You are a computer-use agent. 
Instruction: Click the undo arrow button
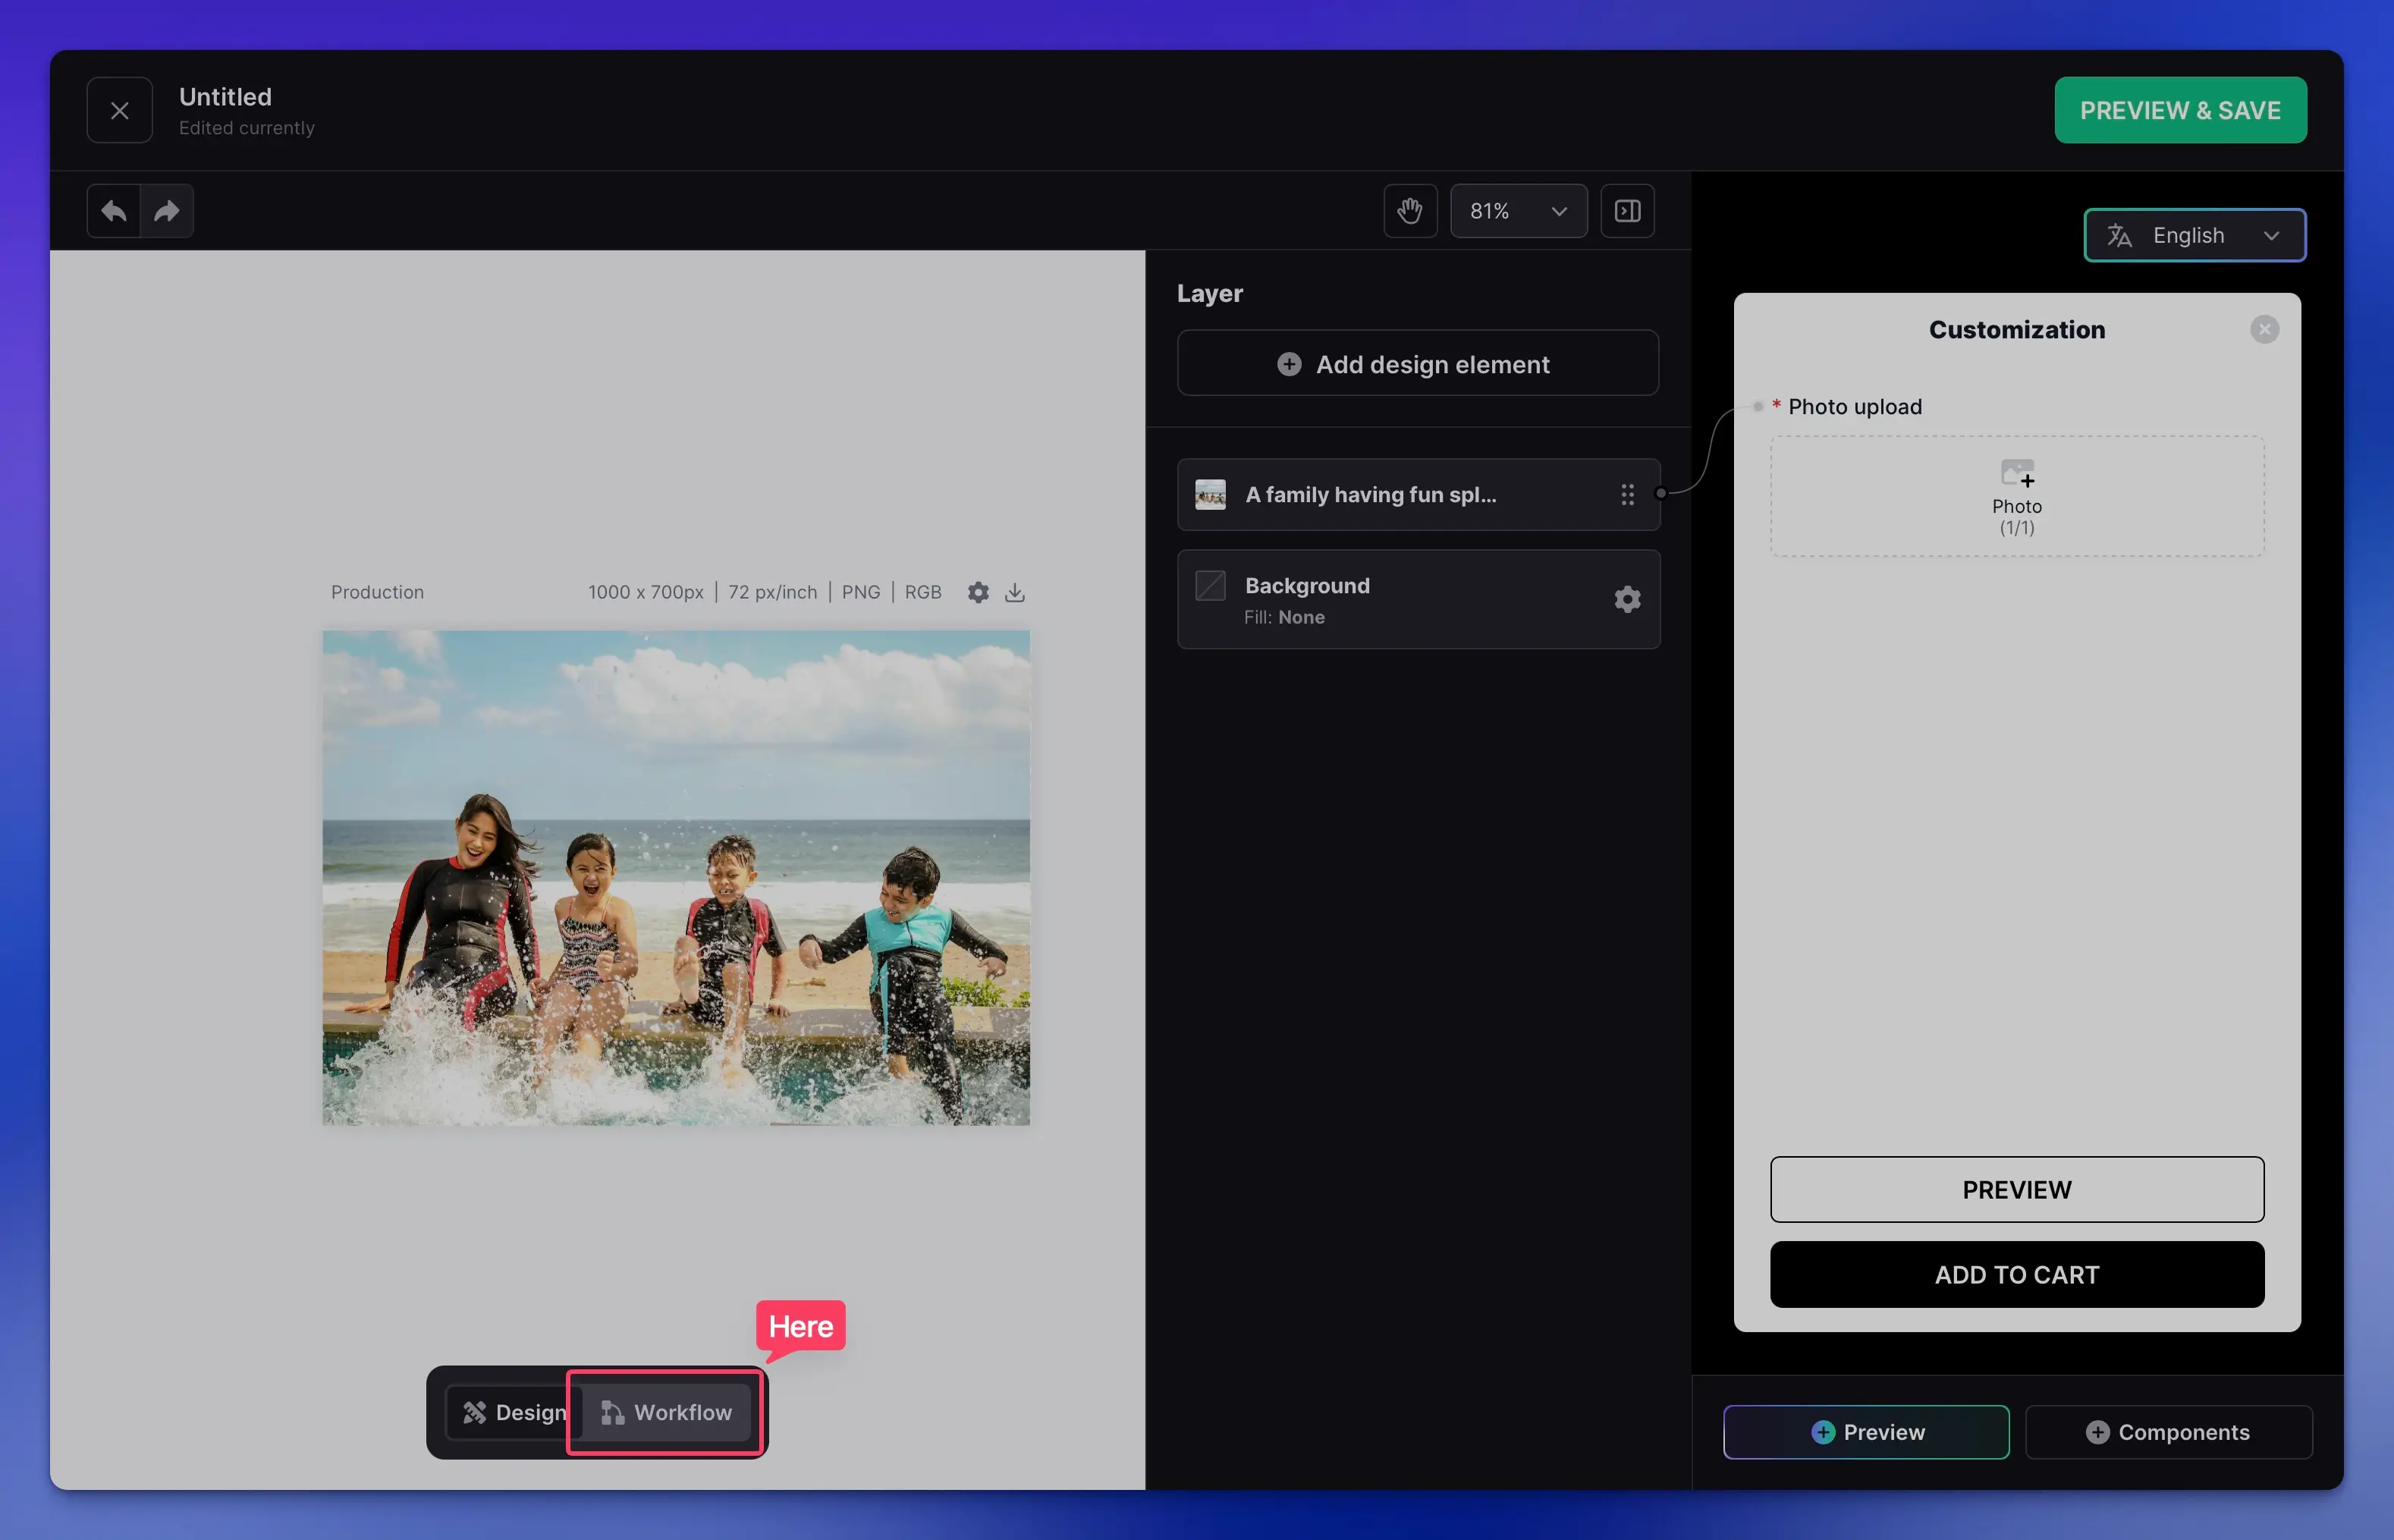pyautogui.click(x=114, y=211)
